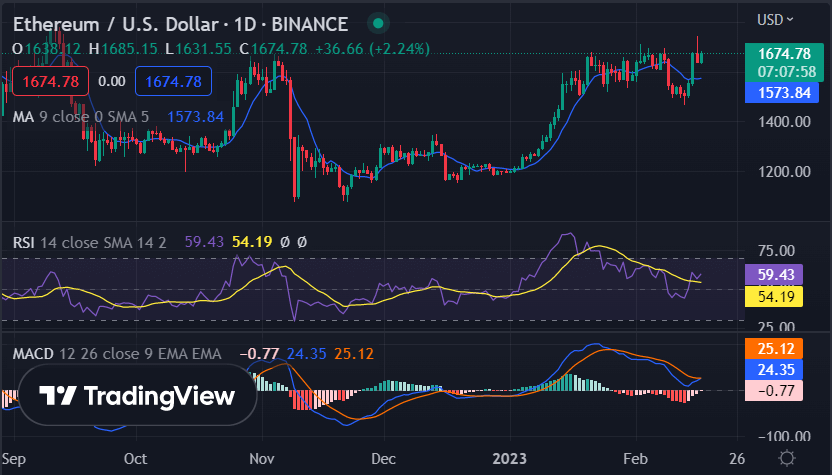This screenshot has height=475, width=832.
Task: Click the 1400.00 price scale level
Action: click(784, 122)
